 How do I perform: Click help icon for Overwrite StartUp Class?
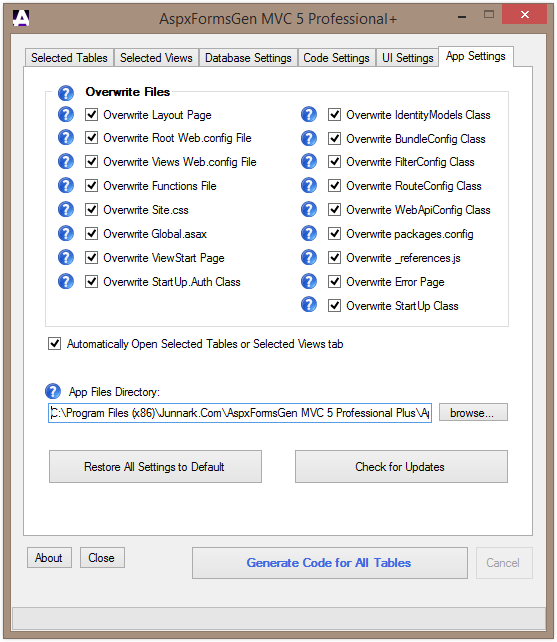click(309, 305)
